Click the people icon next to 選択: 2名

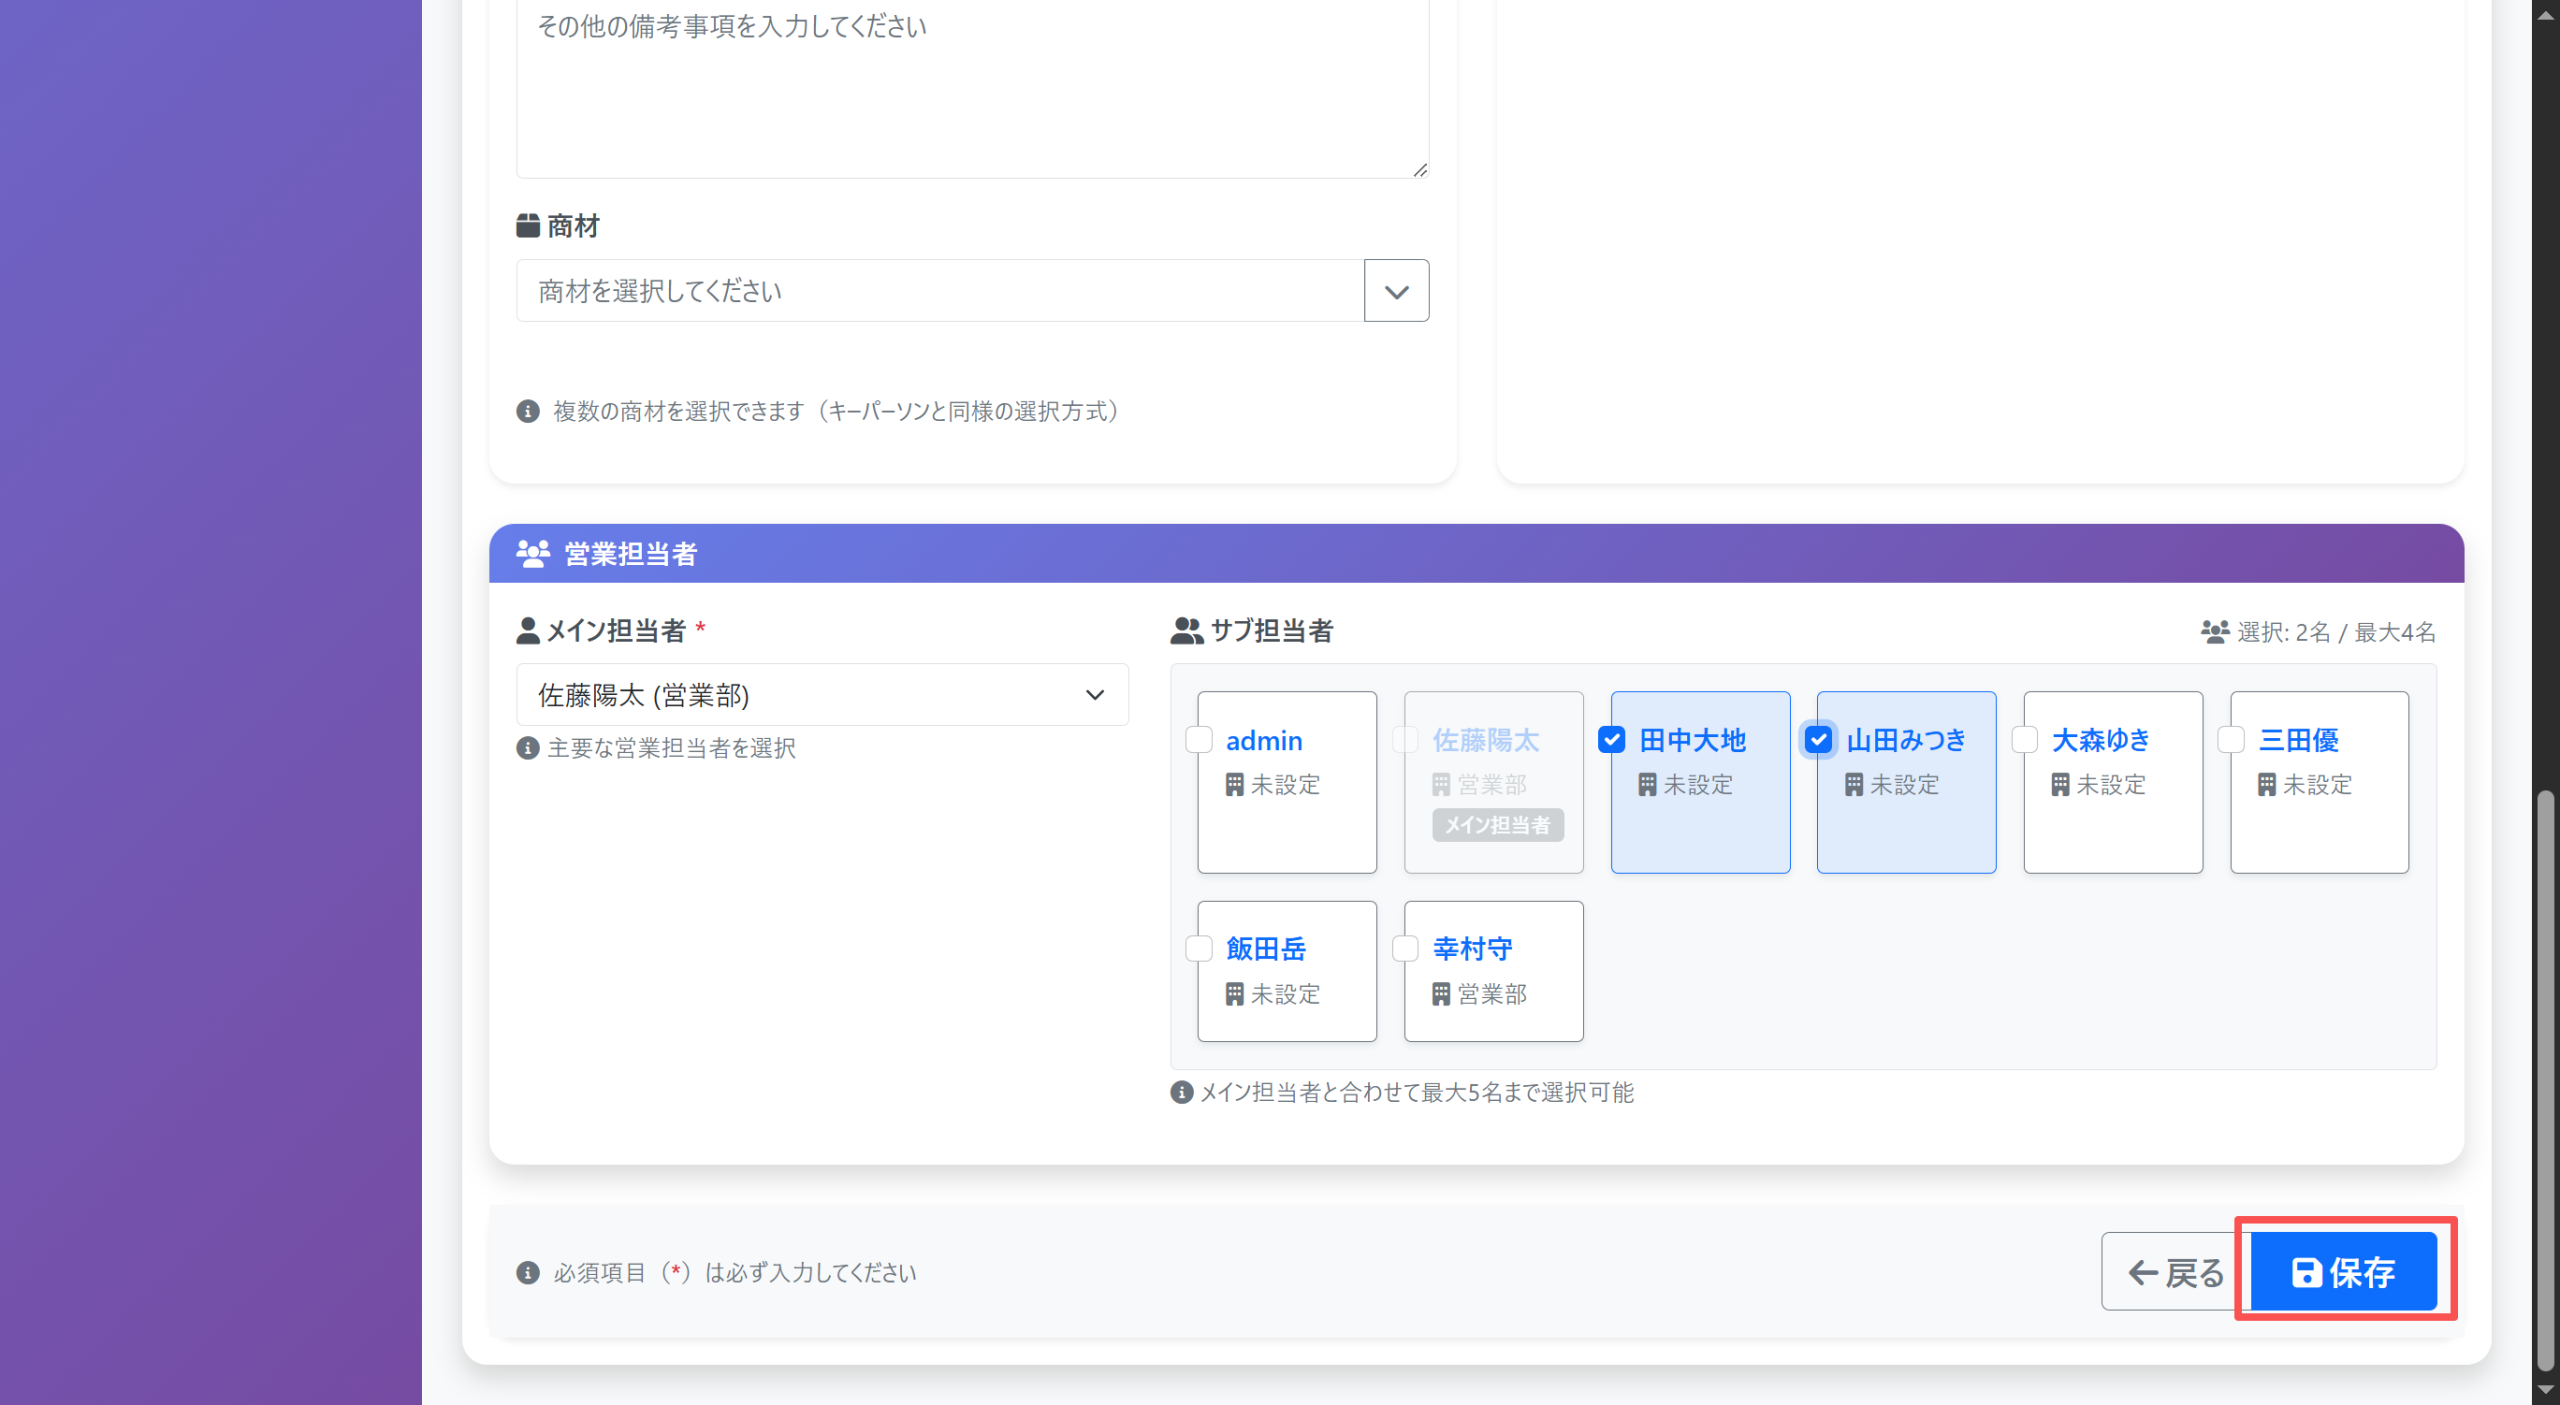(x=2215, y=631)
